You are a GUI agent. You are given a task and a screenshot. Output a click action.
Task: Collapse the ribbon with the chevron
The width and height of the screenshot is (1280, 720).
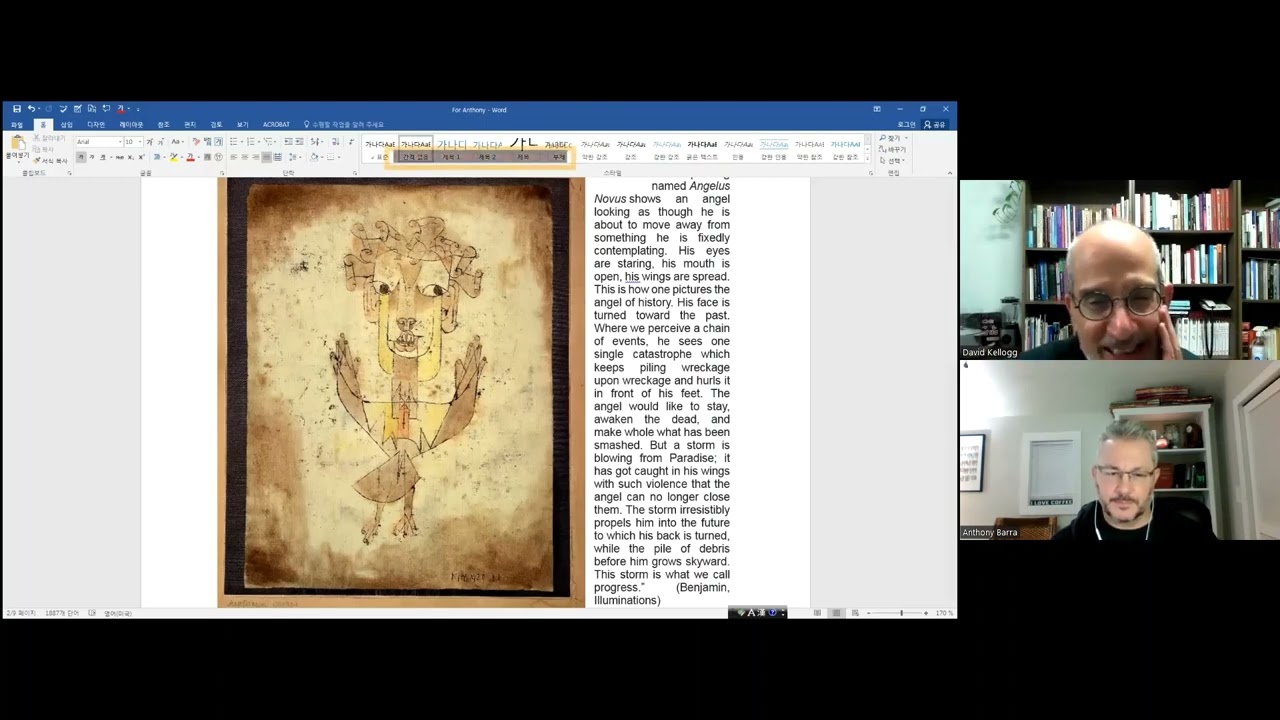click(950, 172)
